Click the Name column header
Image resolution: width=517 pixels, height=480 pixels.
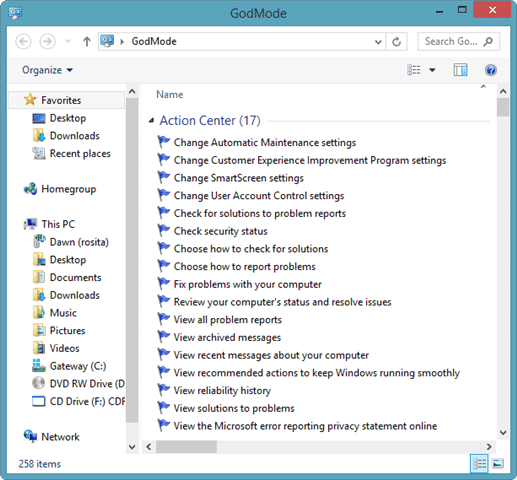click(170, 95)
